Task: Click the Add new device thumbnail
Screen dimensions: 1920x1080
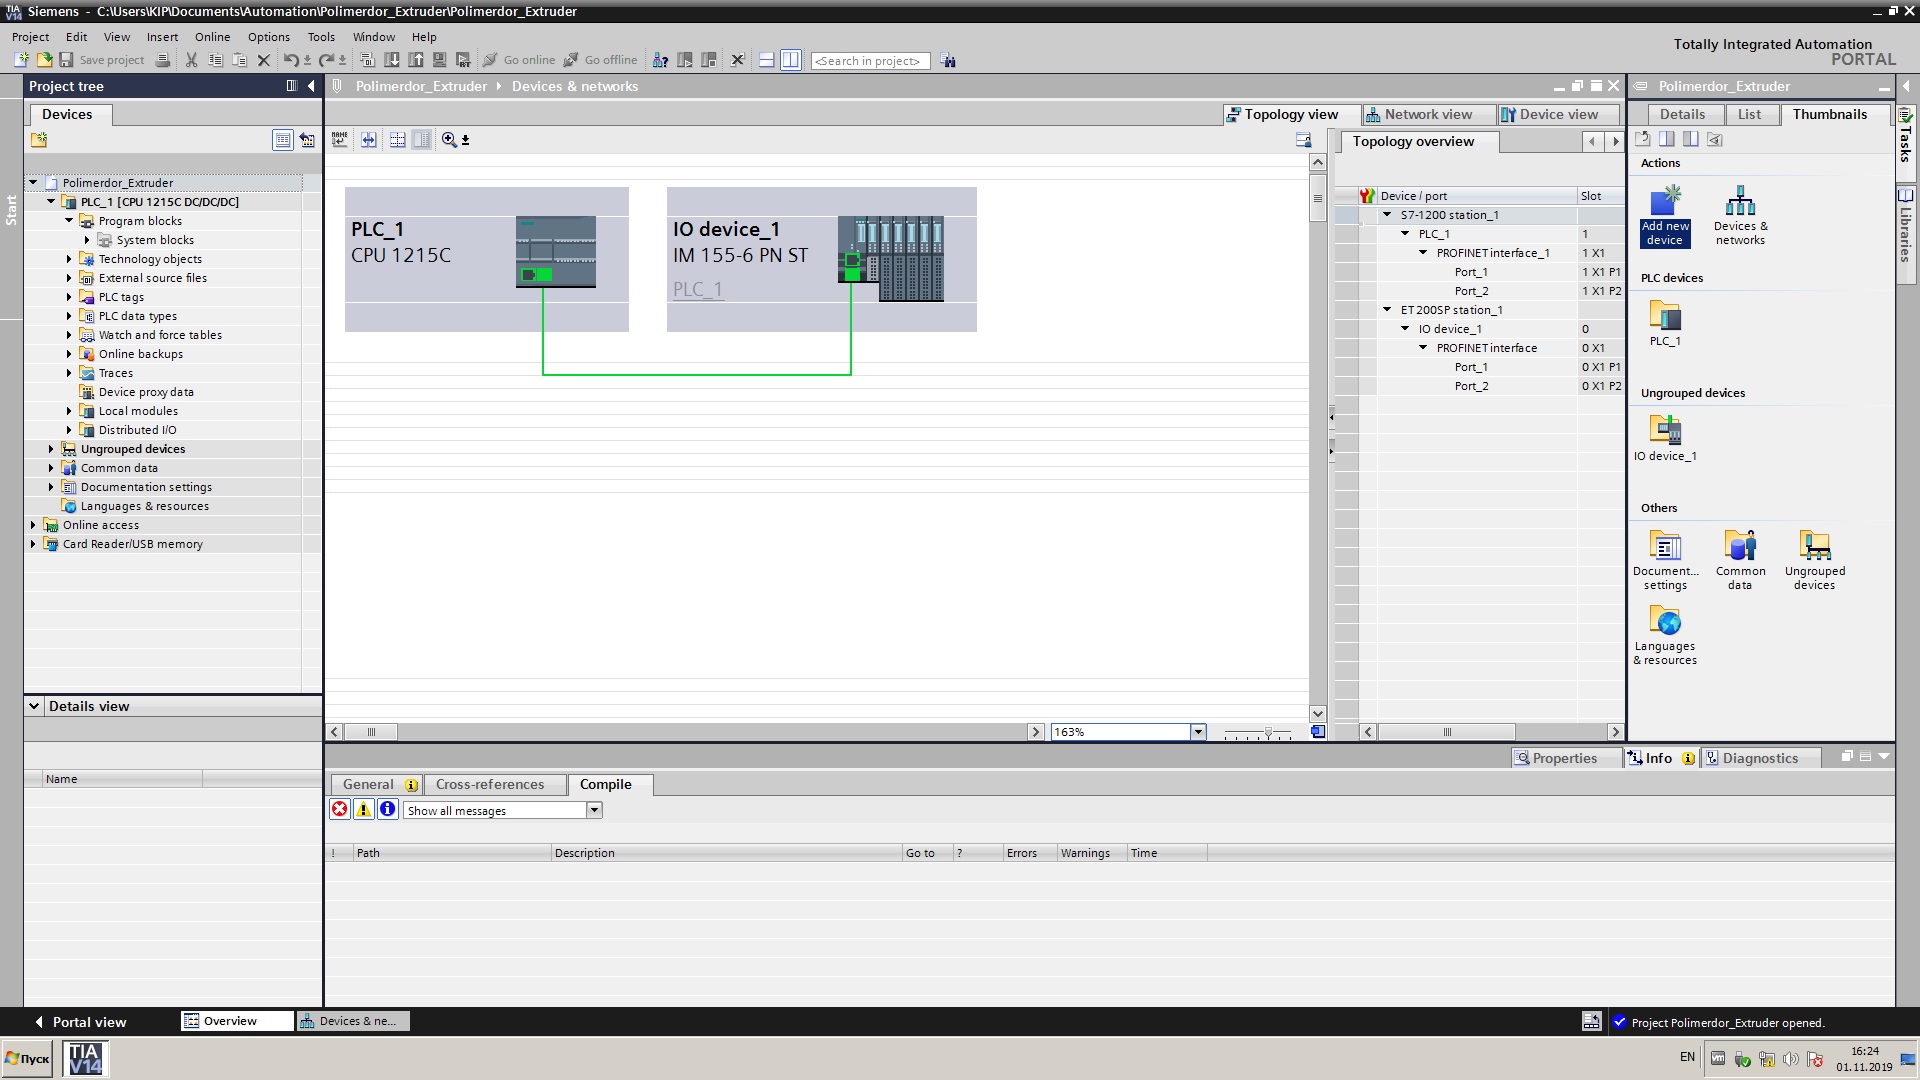Action: [1665, 216]
